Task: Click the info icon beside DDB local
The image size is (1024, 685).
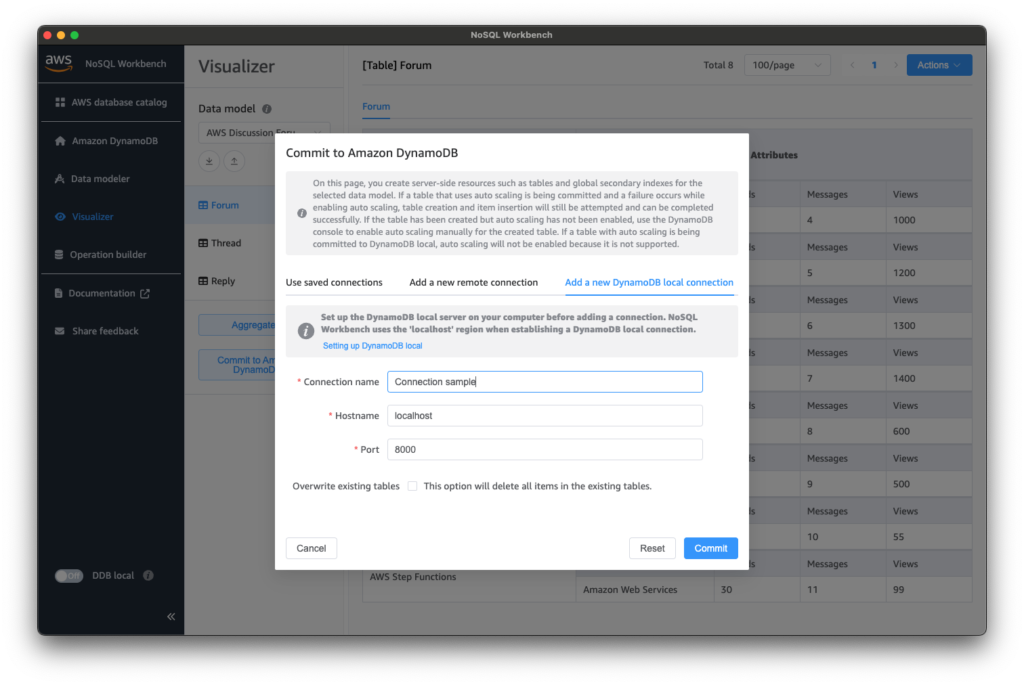Action: tap(148, 576)
